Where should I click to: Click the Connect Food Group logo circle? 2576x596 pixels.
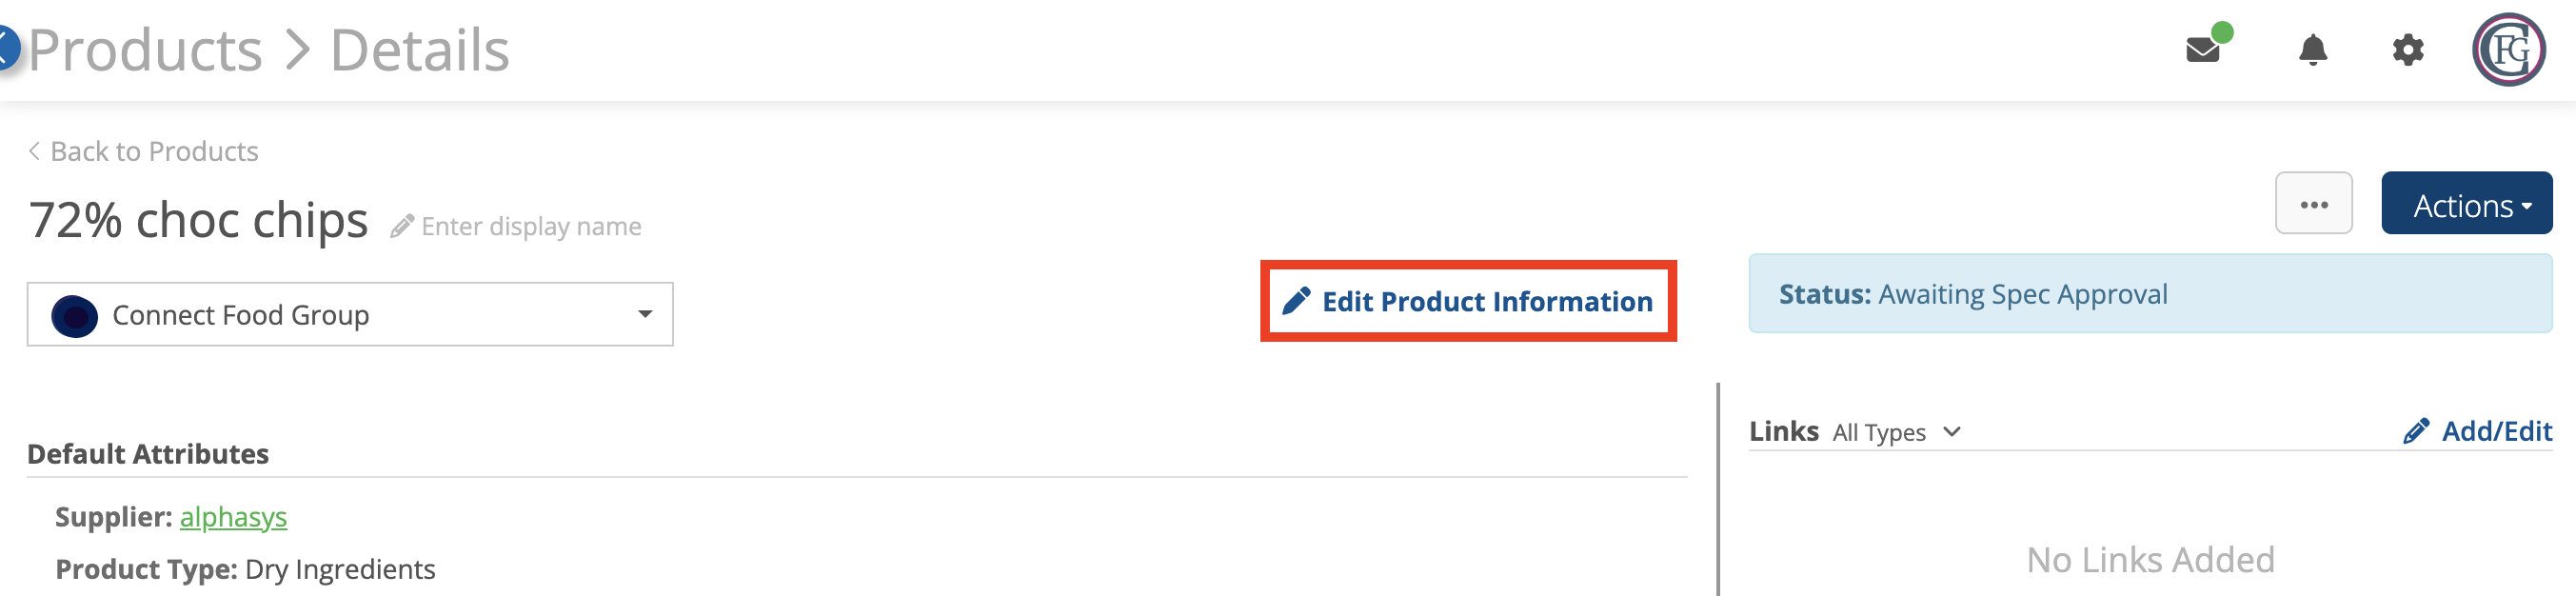pyautogui.click(x=75, y=315)
